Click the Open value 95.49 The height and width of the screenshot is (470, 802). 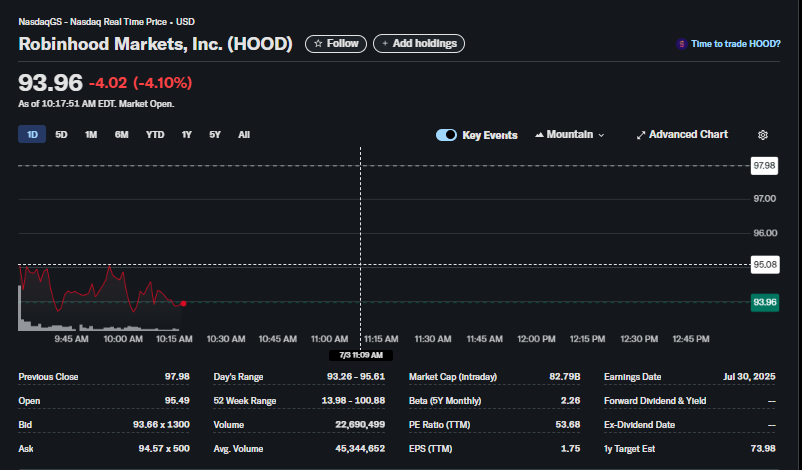(x=177, y=401)
